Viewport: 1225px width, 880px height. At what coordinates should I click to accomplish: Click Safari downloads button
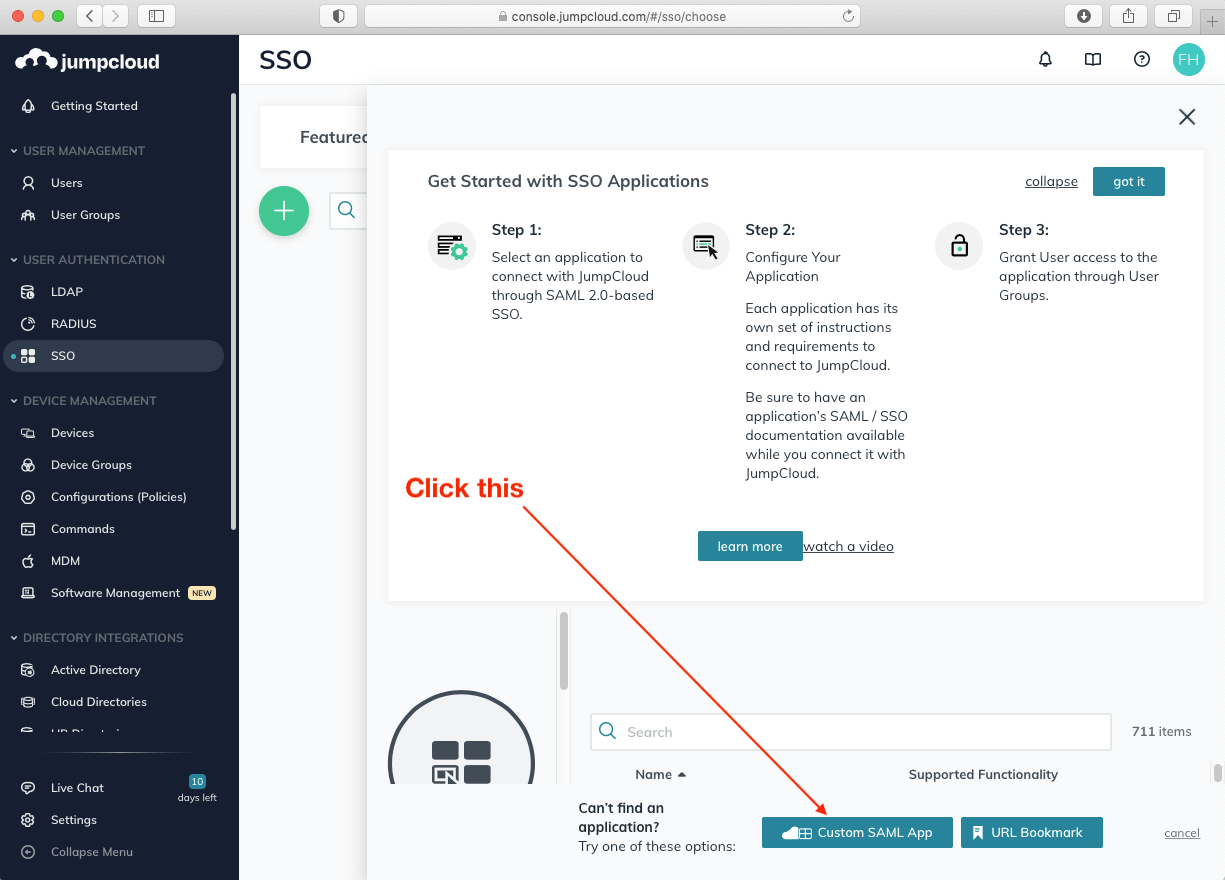point(1084,16)
